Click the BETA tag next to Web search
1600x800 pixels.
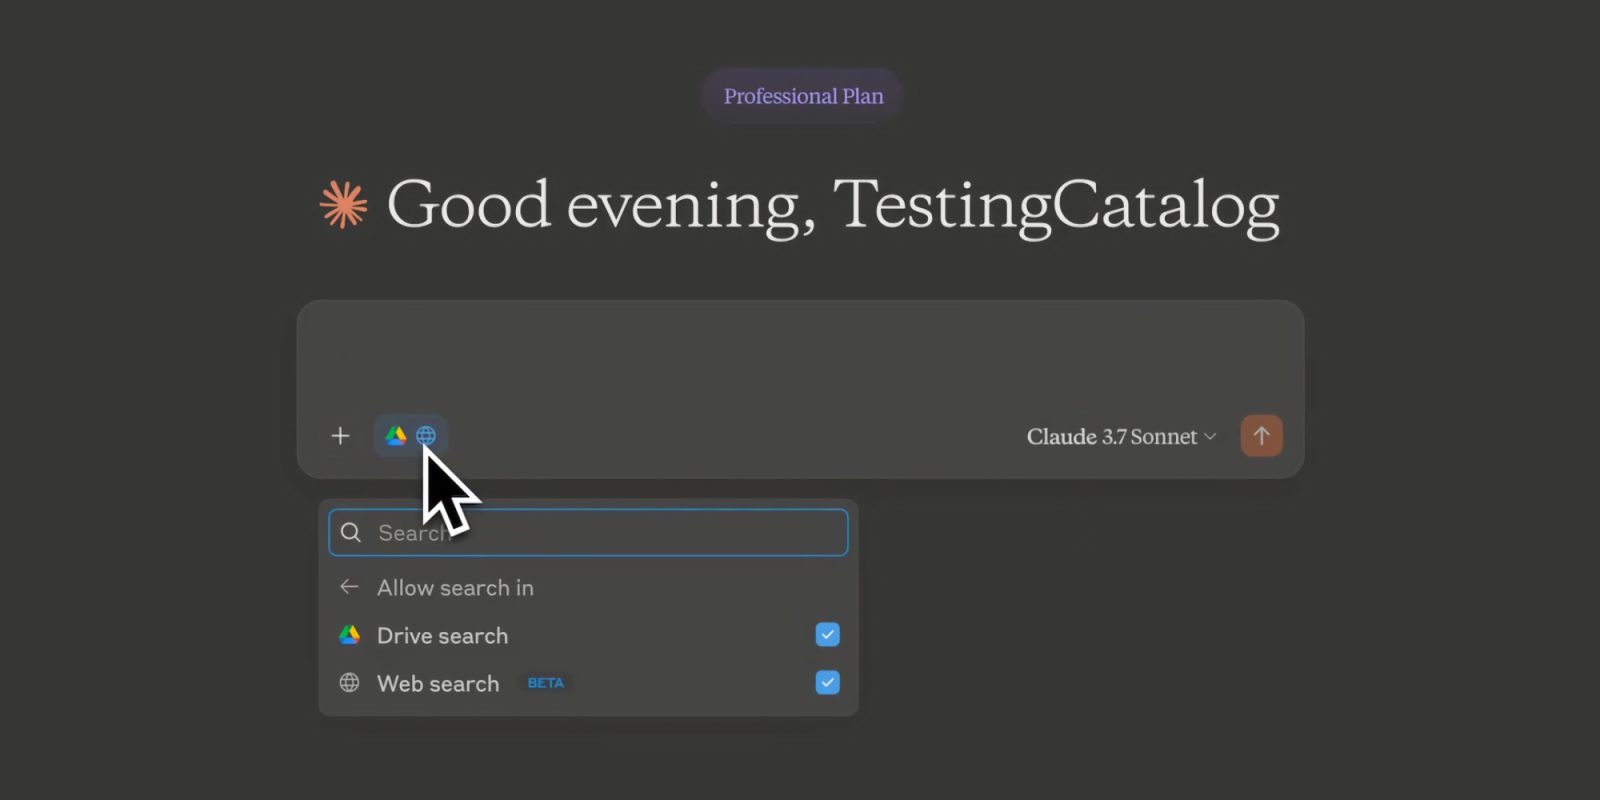click(x=545, y=683)
